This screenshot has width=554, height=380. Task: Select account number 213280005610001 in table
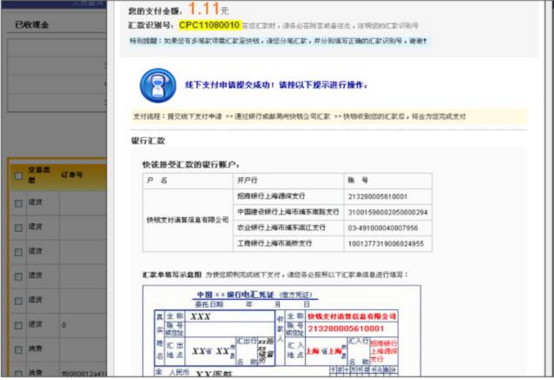[x=378, y=197]
